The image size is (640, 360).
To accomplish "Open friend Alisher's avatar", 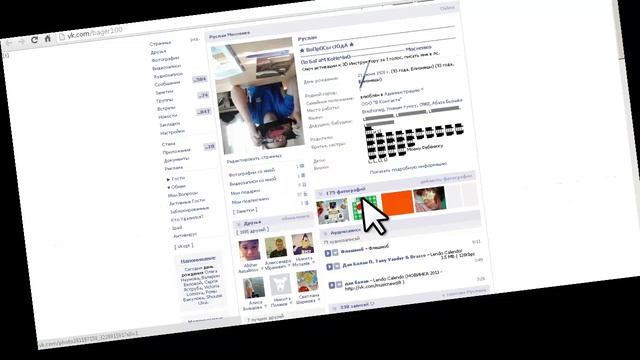I will coord(249,250).
